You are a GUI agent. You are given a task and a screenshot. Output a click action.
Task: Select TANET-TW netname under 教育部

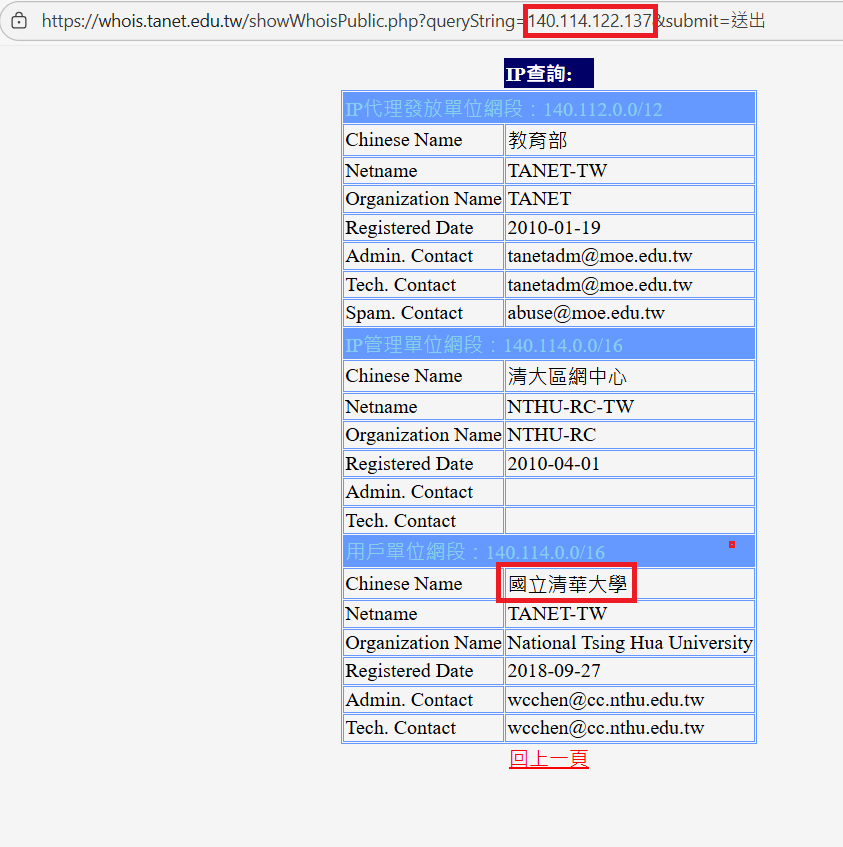point(630,171)
